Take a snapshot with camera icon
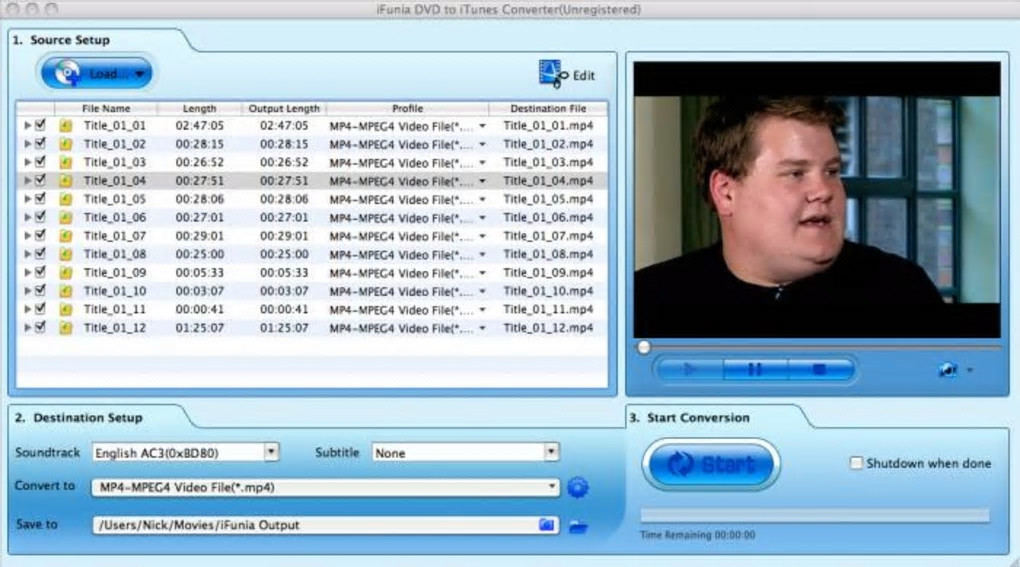 click(948, 370)
